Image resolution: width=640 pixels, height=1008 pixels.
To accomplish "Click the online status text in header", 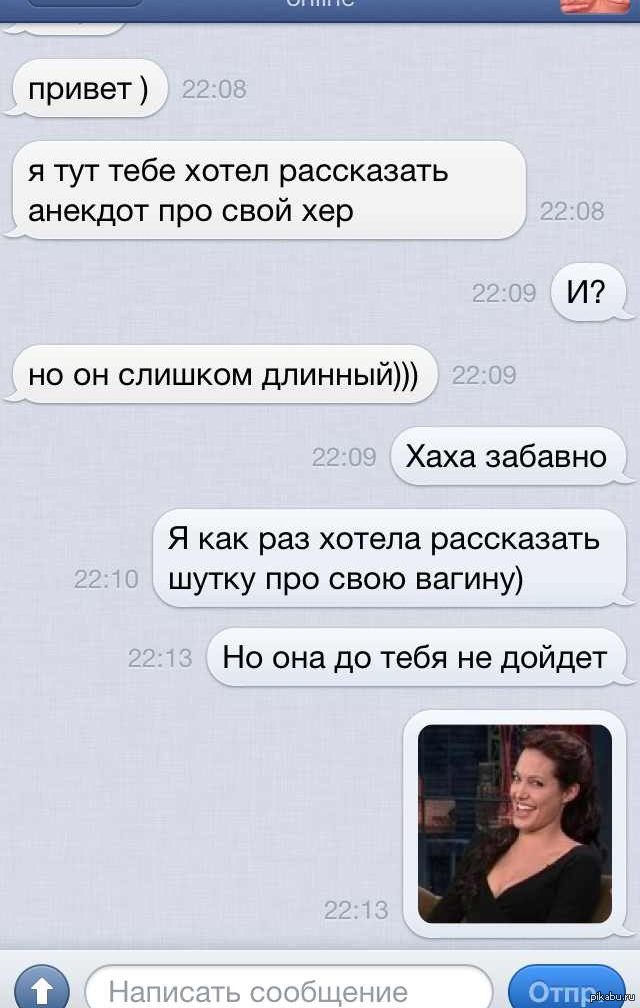I will click(320, 3).
